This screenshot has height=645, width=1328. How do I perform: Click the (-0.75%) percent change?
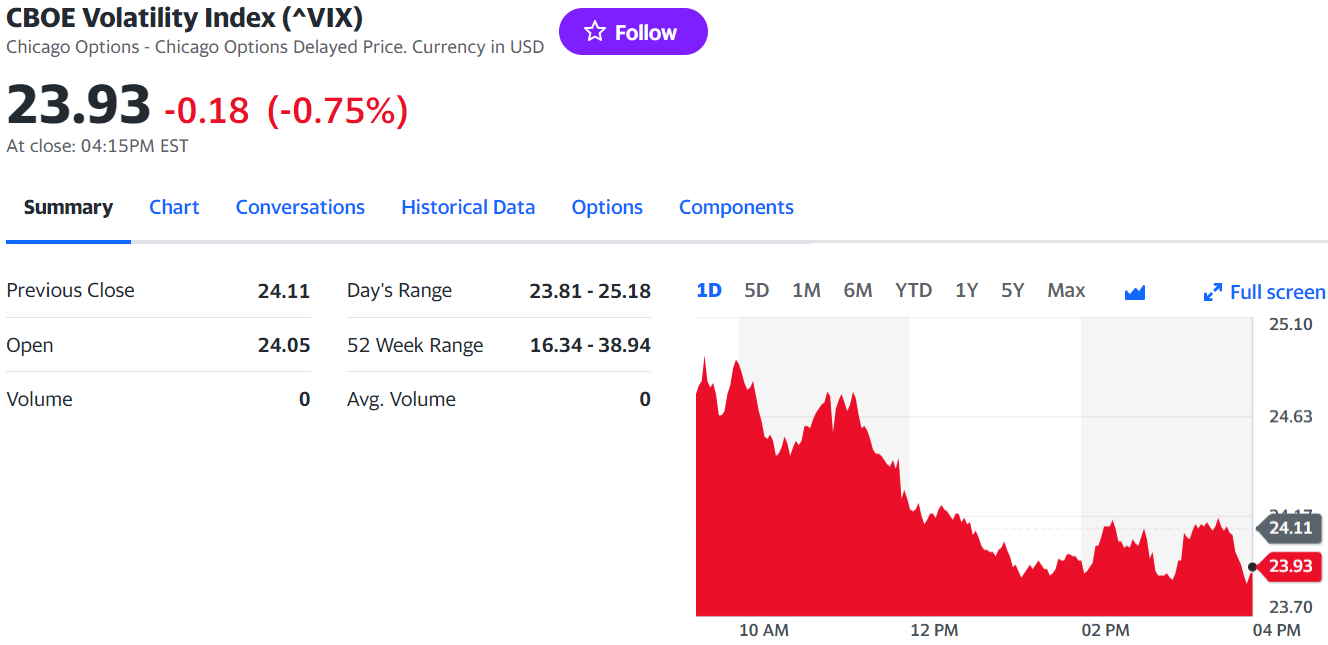(337, 110)
